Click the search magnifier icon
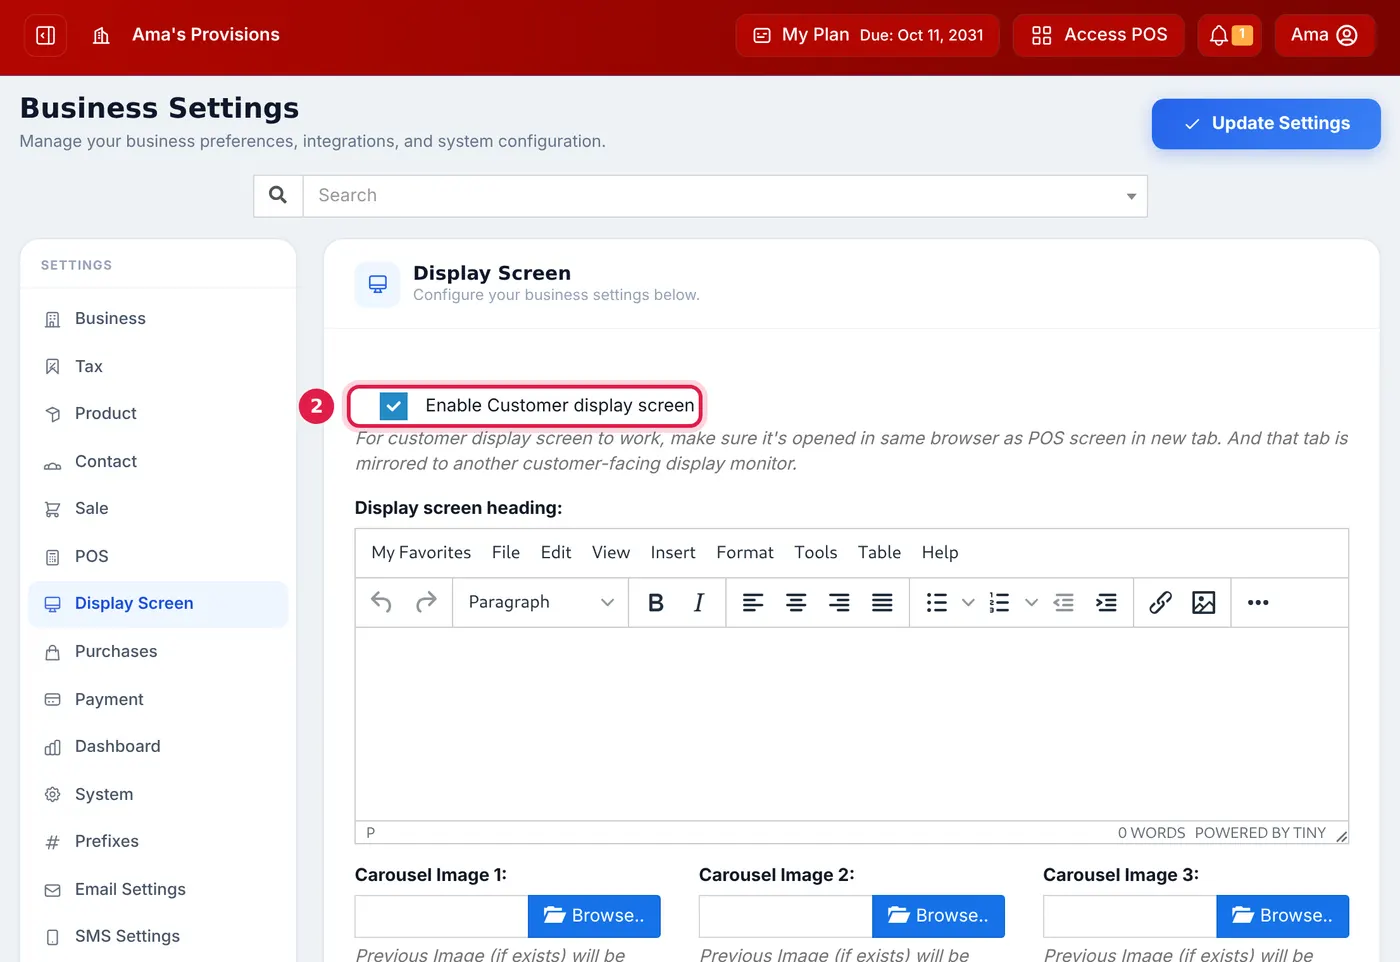 278,196
